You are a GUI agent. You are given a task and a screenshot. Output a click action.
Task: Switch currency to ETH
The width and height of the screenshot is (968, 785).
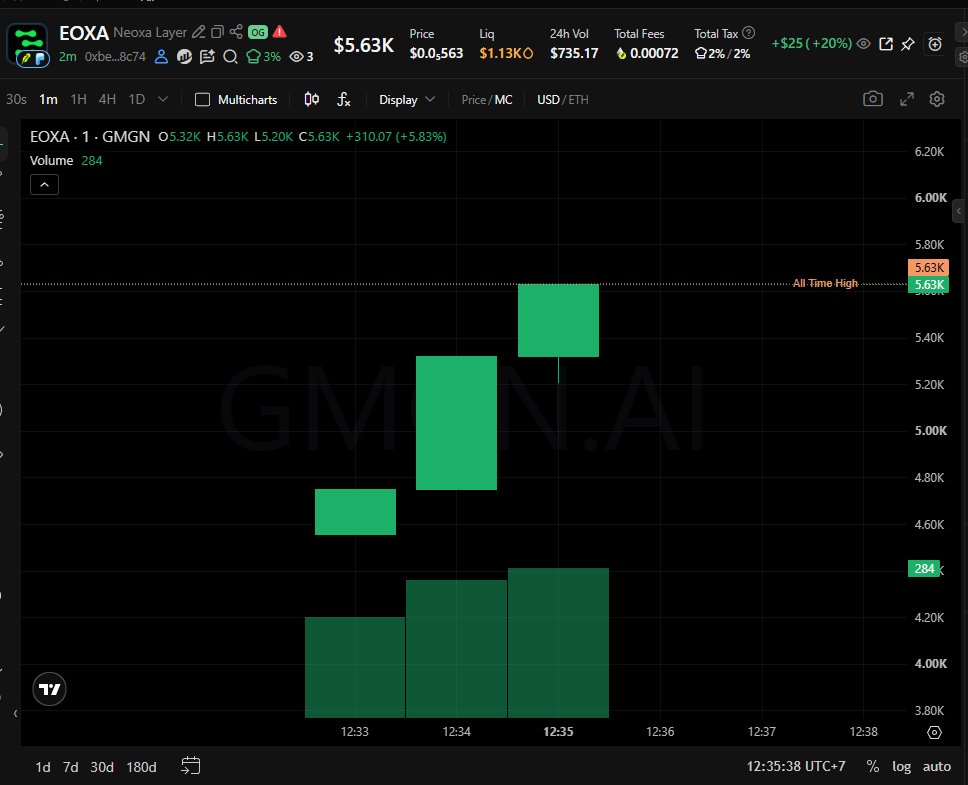point(578,100)
